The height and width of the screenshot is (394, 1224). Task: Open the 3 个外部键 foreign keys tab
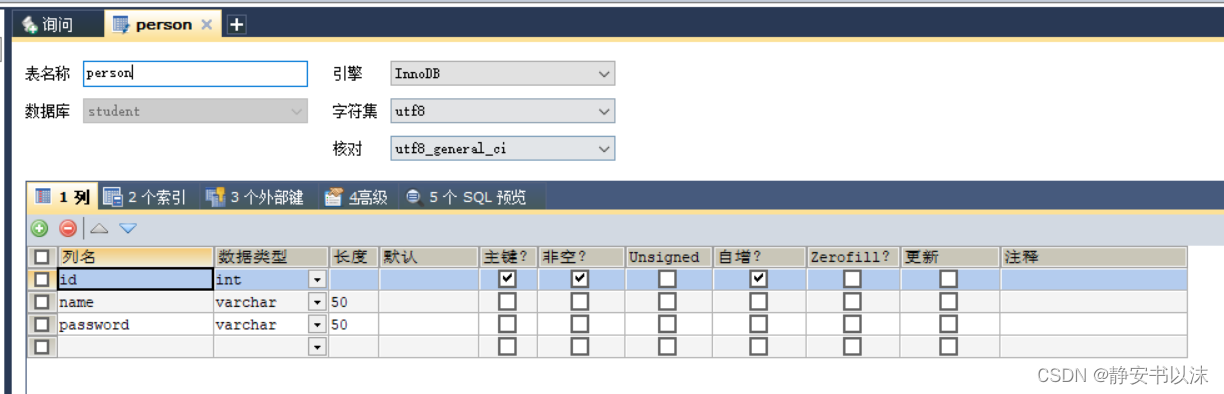255,197
